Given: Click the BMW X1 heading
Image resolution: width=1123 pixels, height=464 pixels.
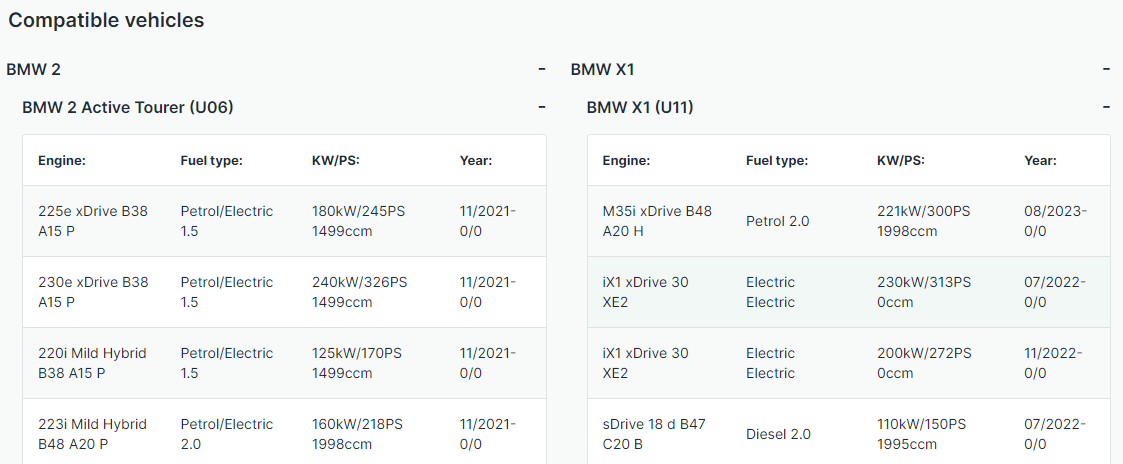Looking at the screenshot, I should click(602, 69).
